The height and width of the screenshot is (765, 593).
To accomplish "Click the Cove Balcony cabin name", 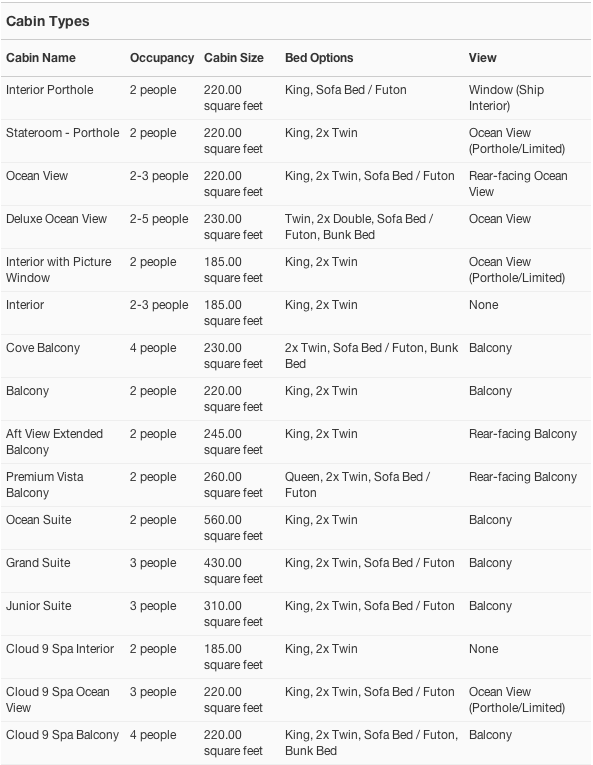I will pos(43,348).
